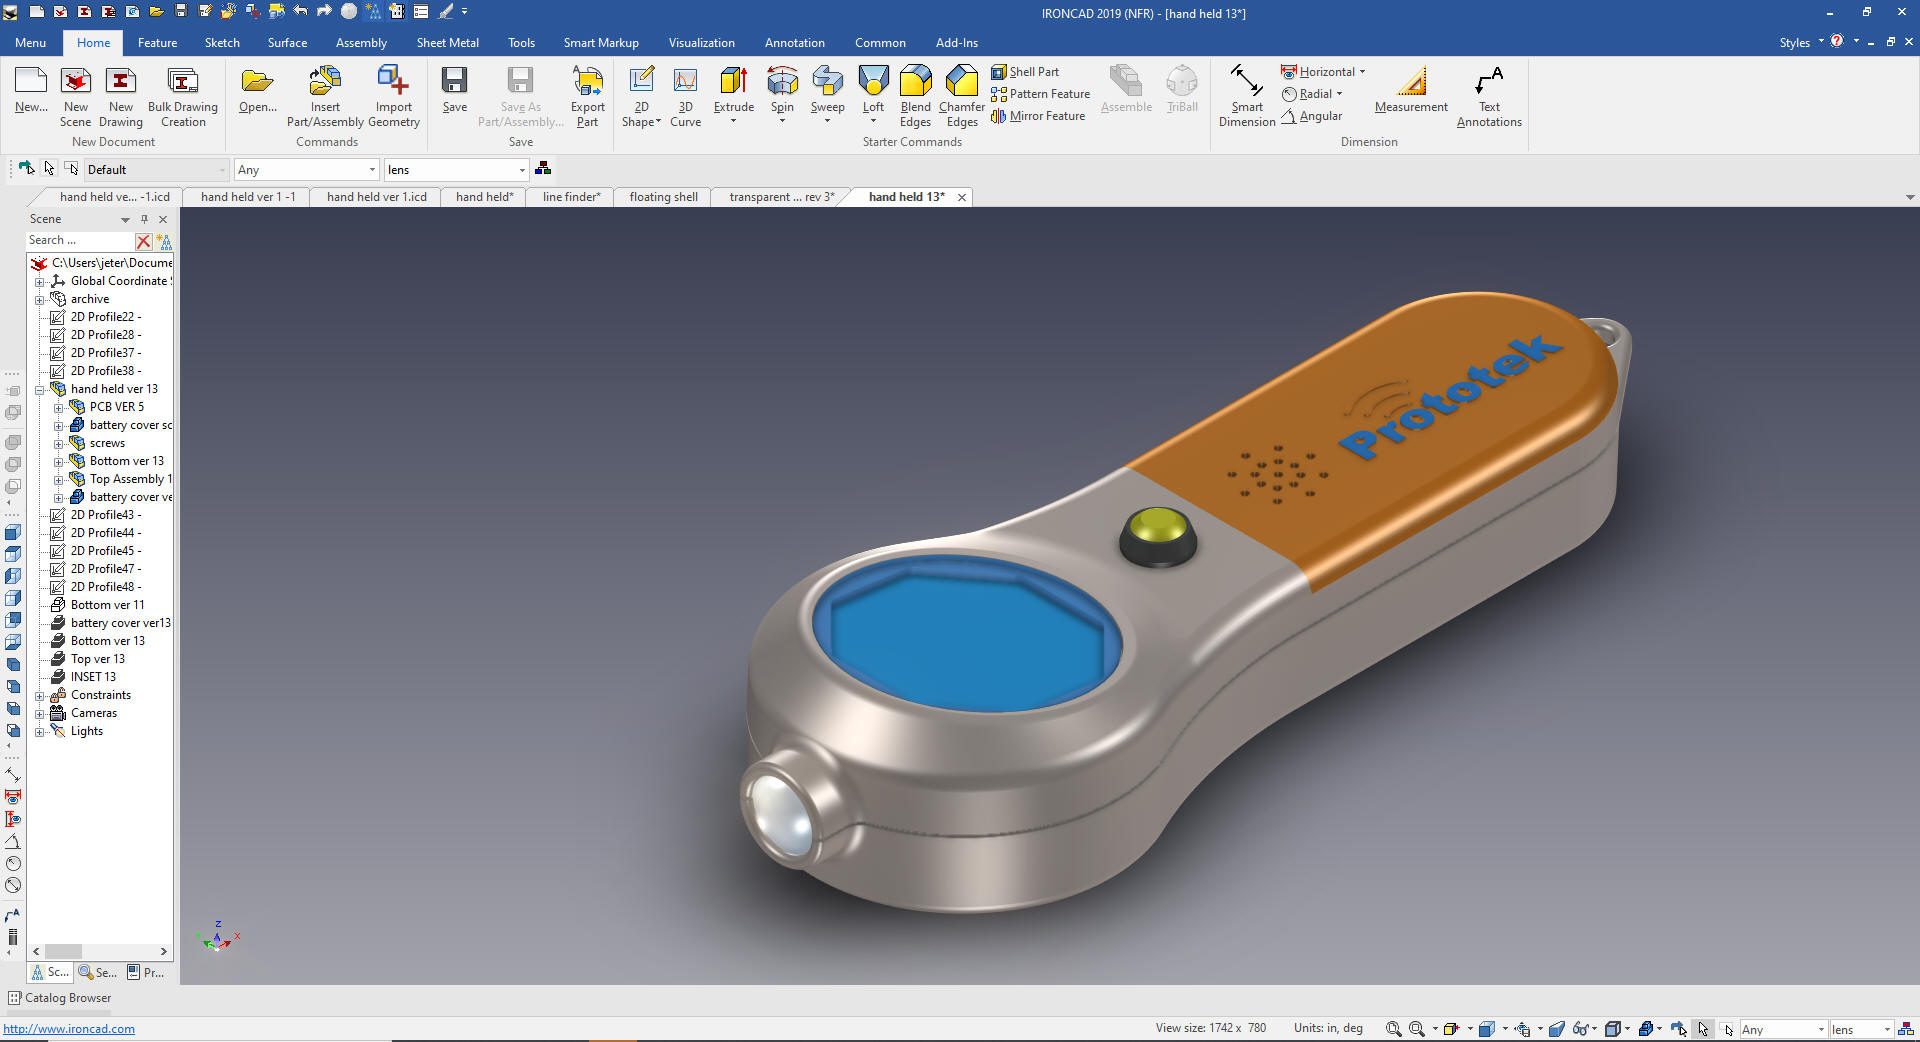The image size is (1920, 1042).
Task: Expand the Cameras tree node
Action: pos(40,714)
